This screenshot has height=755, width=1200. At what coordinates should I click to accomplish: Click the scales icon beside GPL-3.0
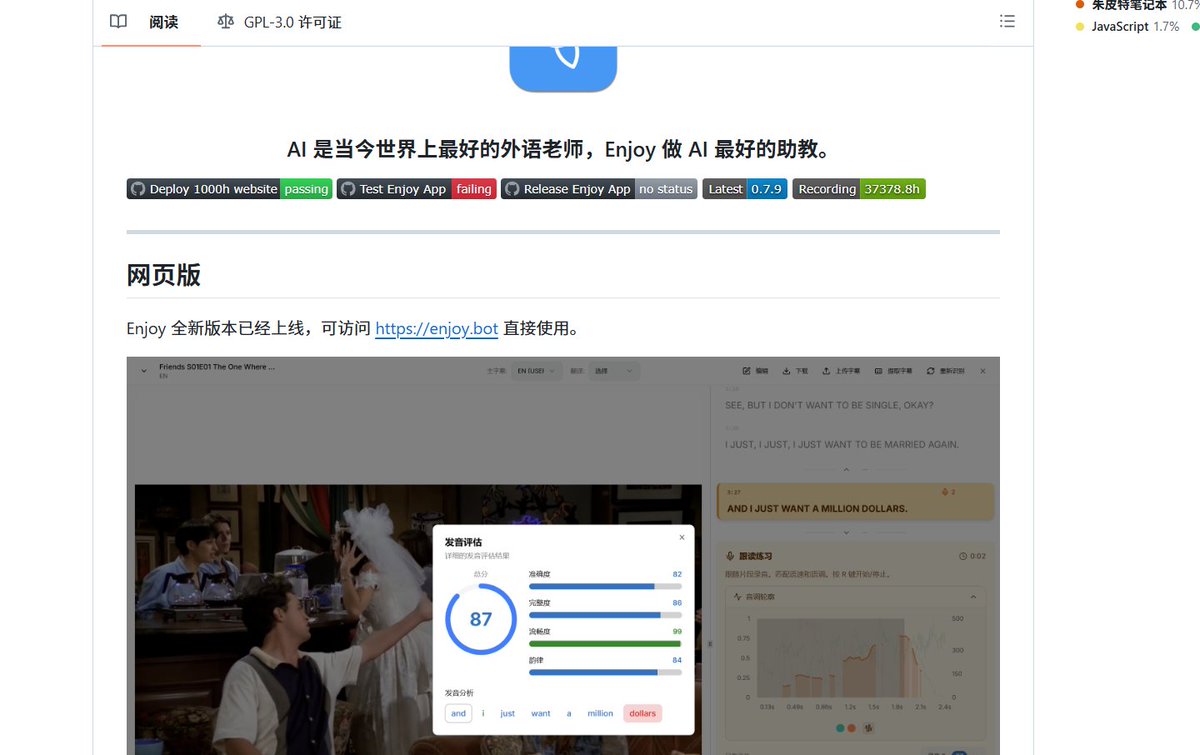(226, 22)
